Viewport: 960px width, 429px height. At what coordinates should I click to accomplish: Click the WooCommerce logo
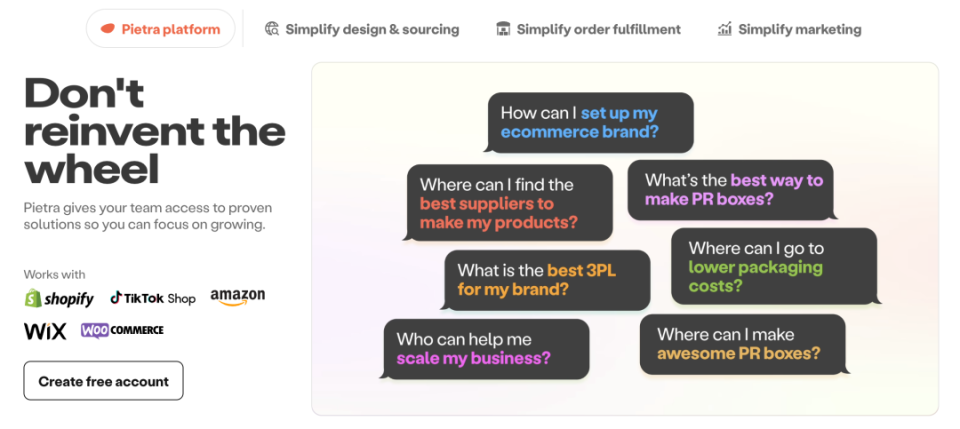[122, 330]
